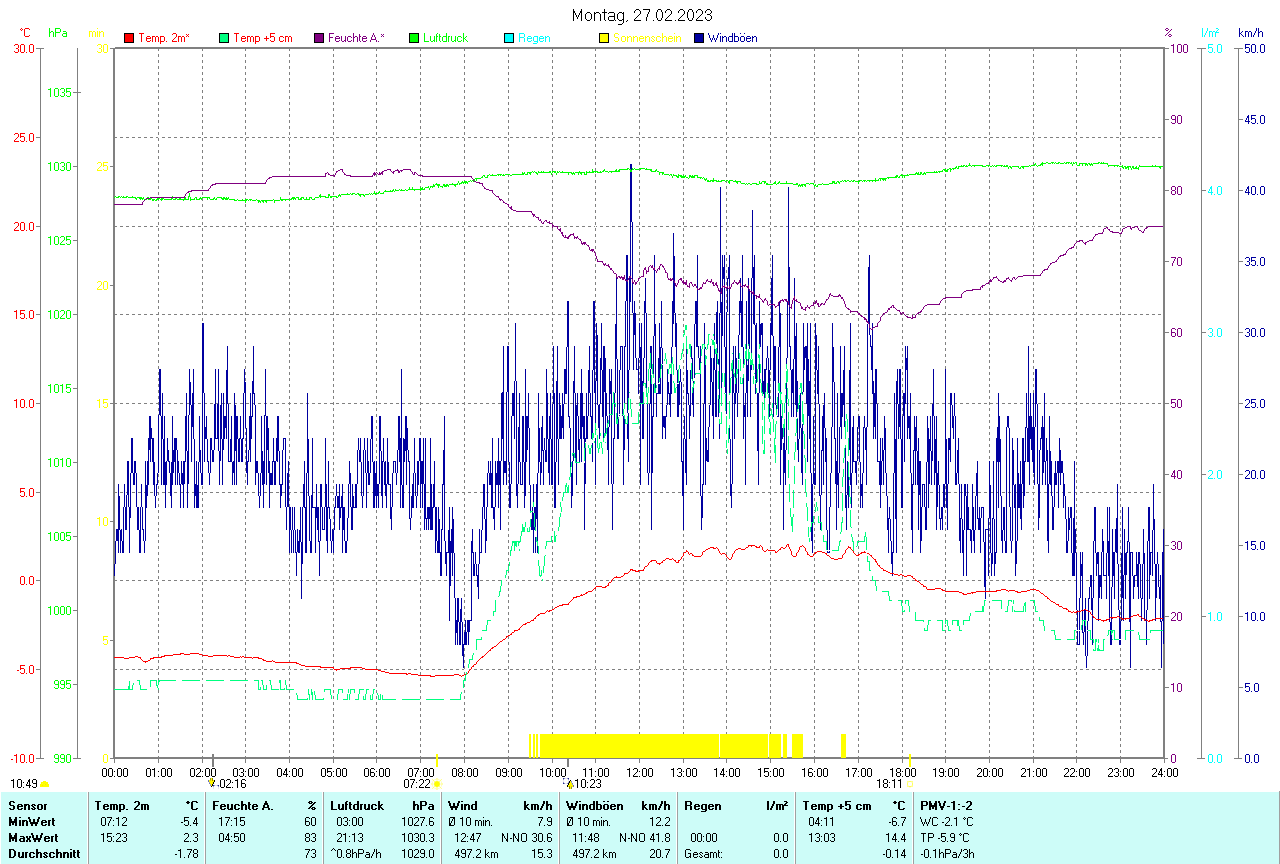Click the 12:00 time axis label
This screenshot has width=1280, height=864.
pyautogui.click(x=640, y=772)
